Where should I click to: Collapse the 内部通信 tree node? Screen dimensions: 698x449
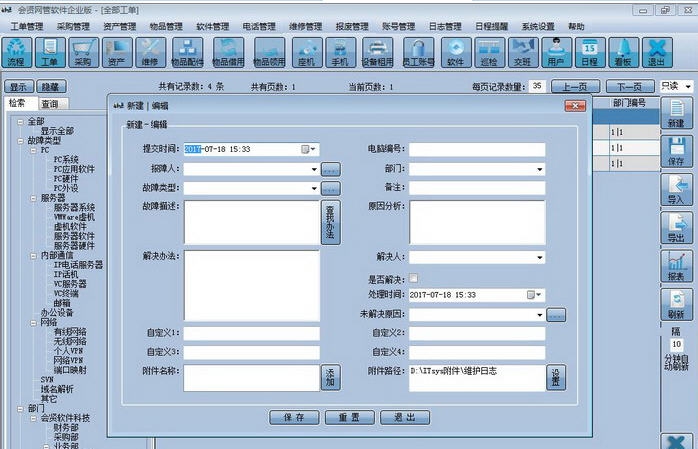pyautogui.click(x=33, y=256)
